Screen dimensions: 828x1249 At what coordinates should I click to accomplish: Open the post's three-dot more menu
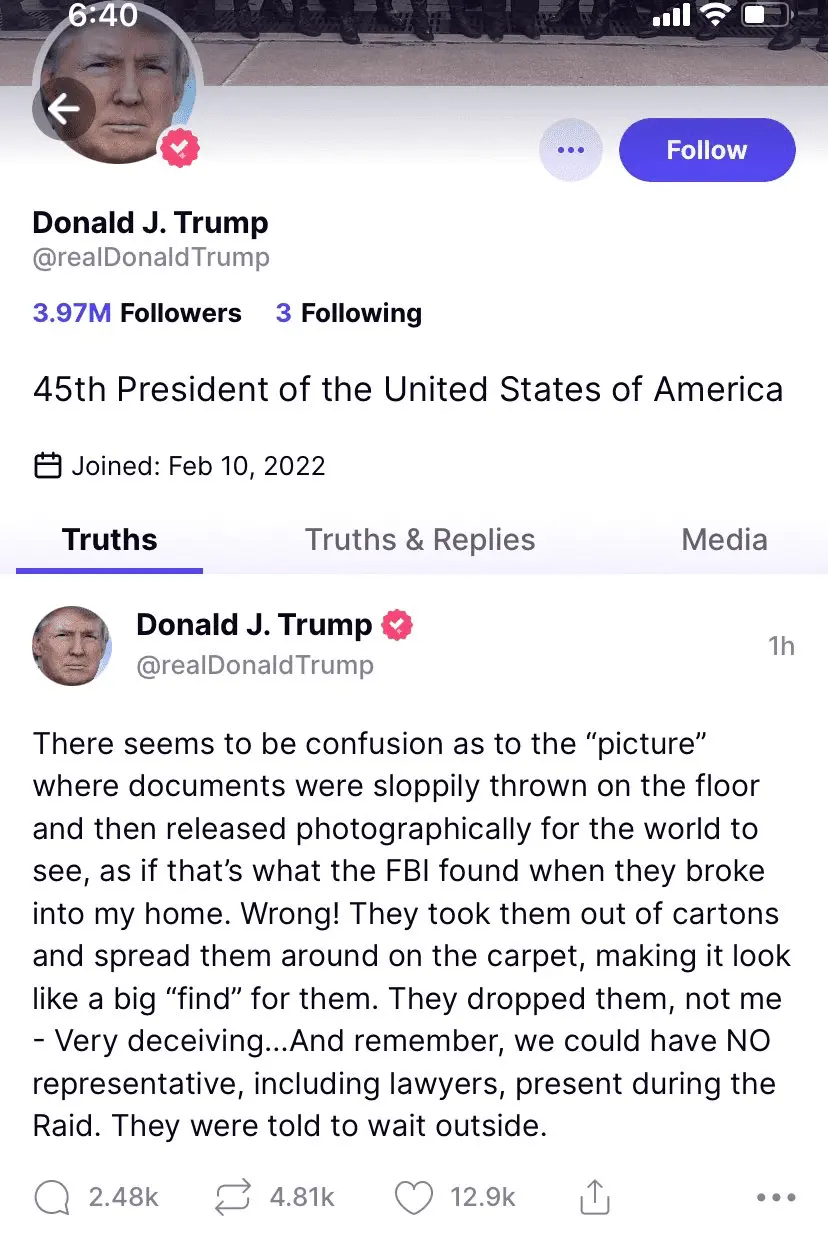776,1197
